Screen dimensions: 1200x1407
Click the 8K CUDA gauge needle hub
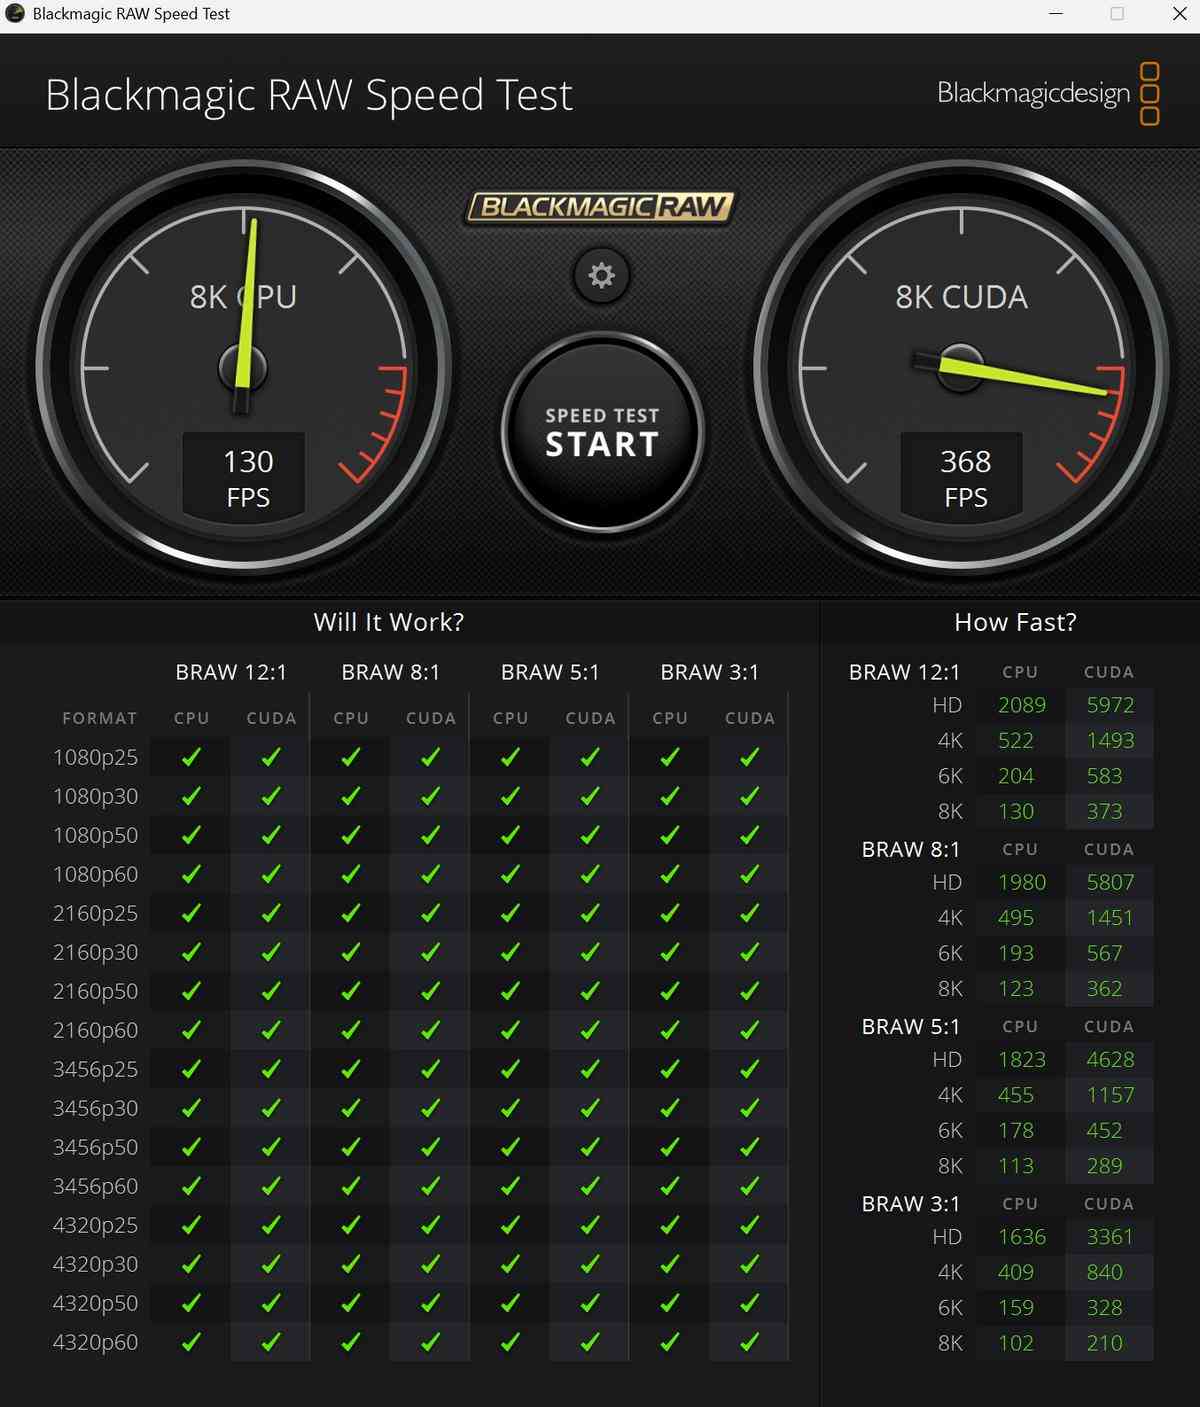961,367
